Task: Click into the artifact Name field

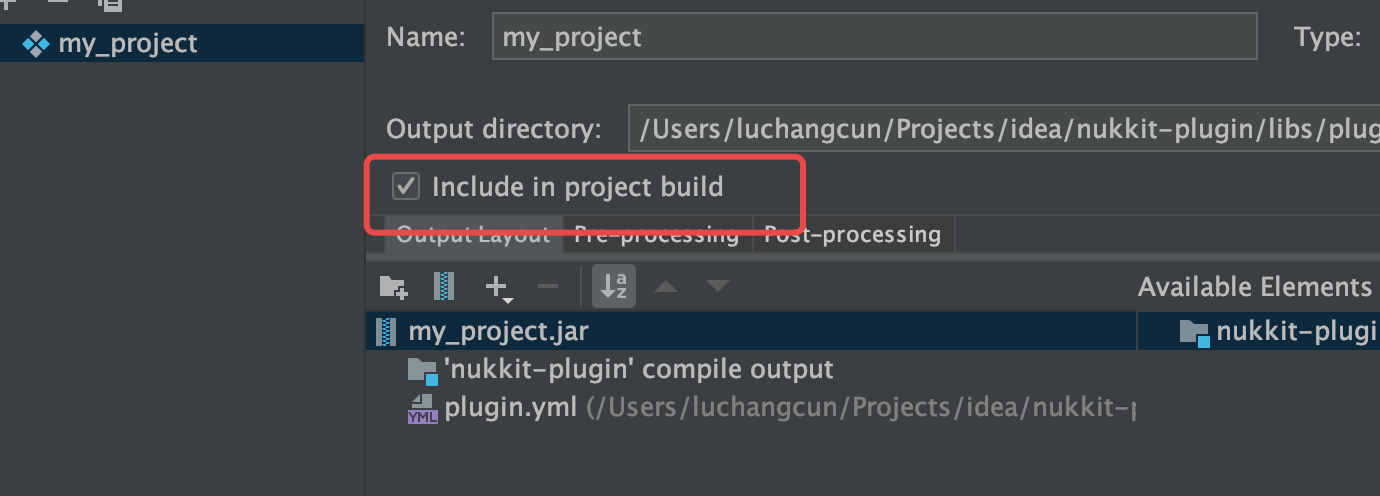Action: 873,38
